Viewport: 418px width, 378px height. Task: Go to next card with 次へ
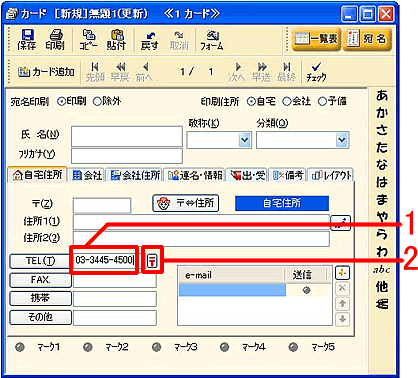[237, 72]
